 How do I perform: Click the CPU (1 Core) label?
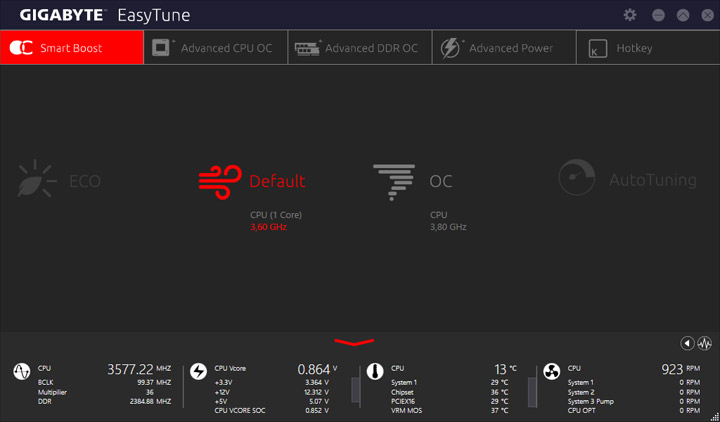pos(276,215)
